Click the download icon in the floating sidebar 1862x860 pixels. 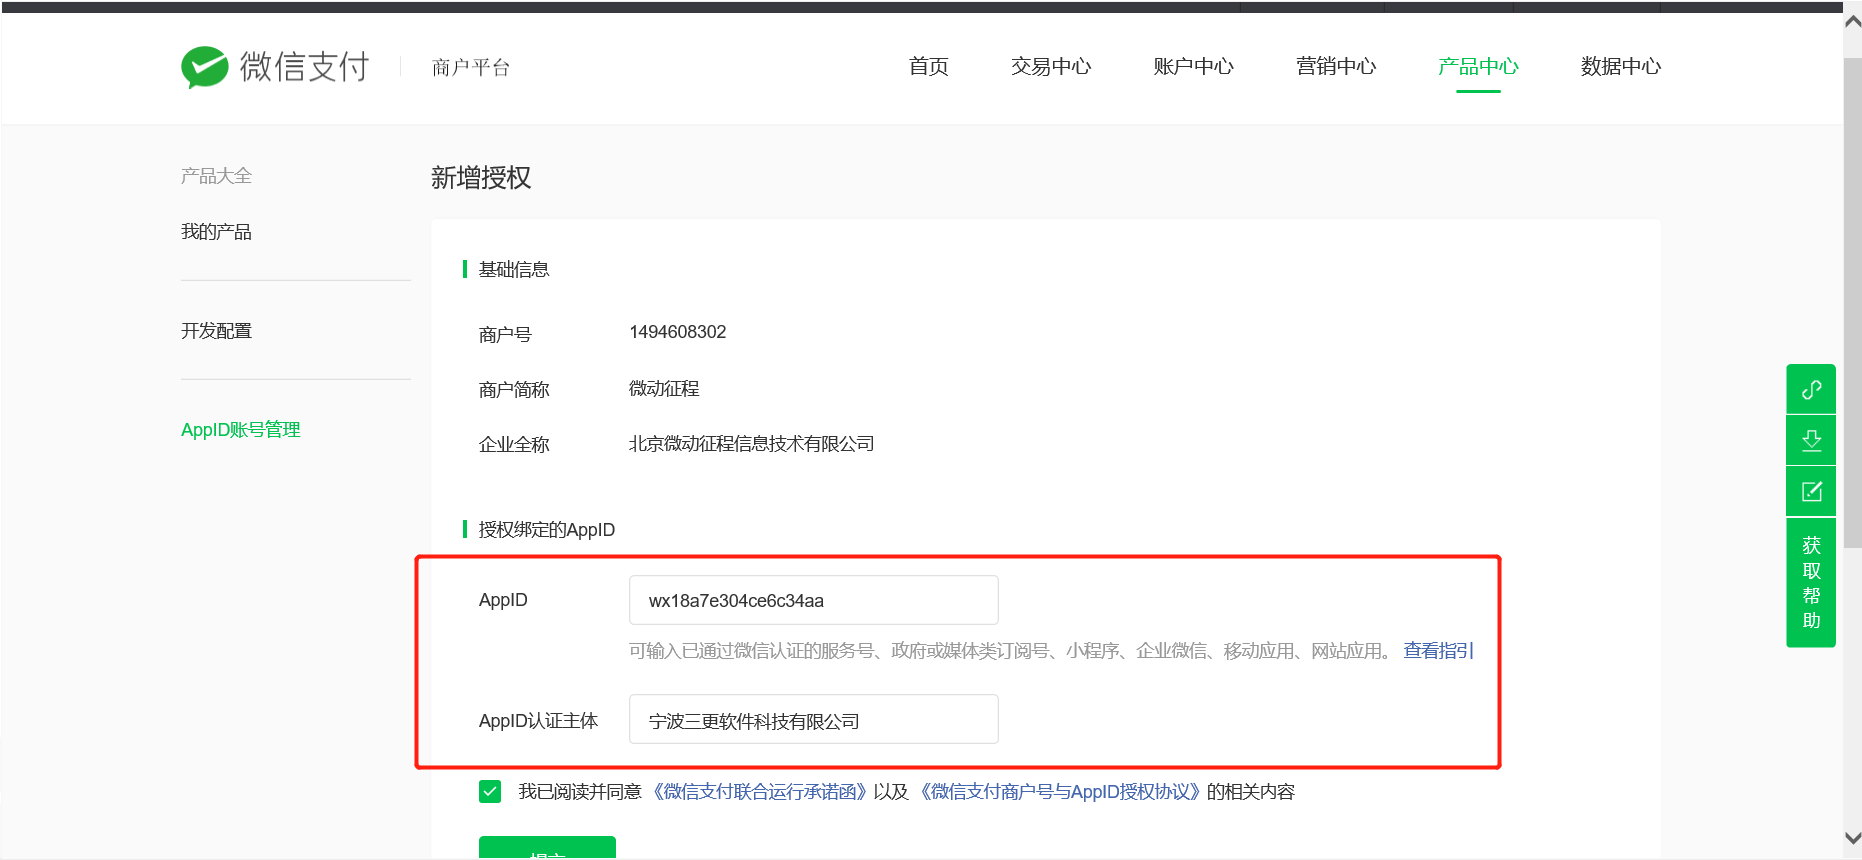coord(1811,440)
